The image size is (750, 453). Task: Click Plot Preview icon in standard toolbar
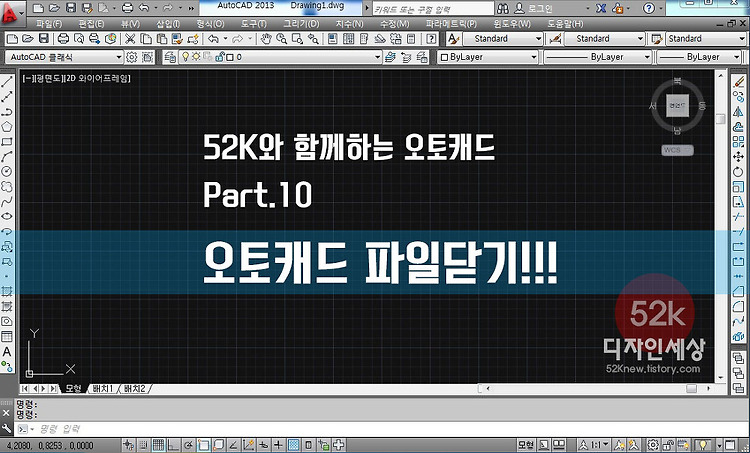coord(79,39)
